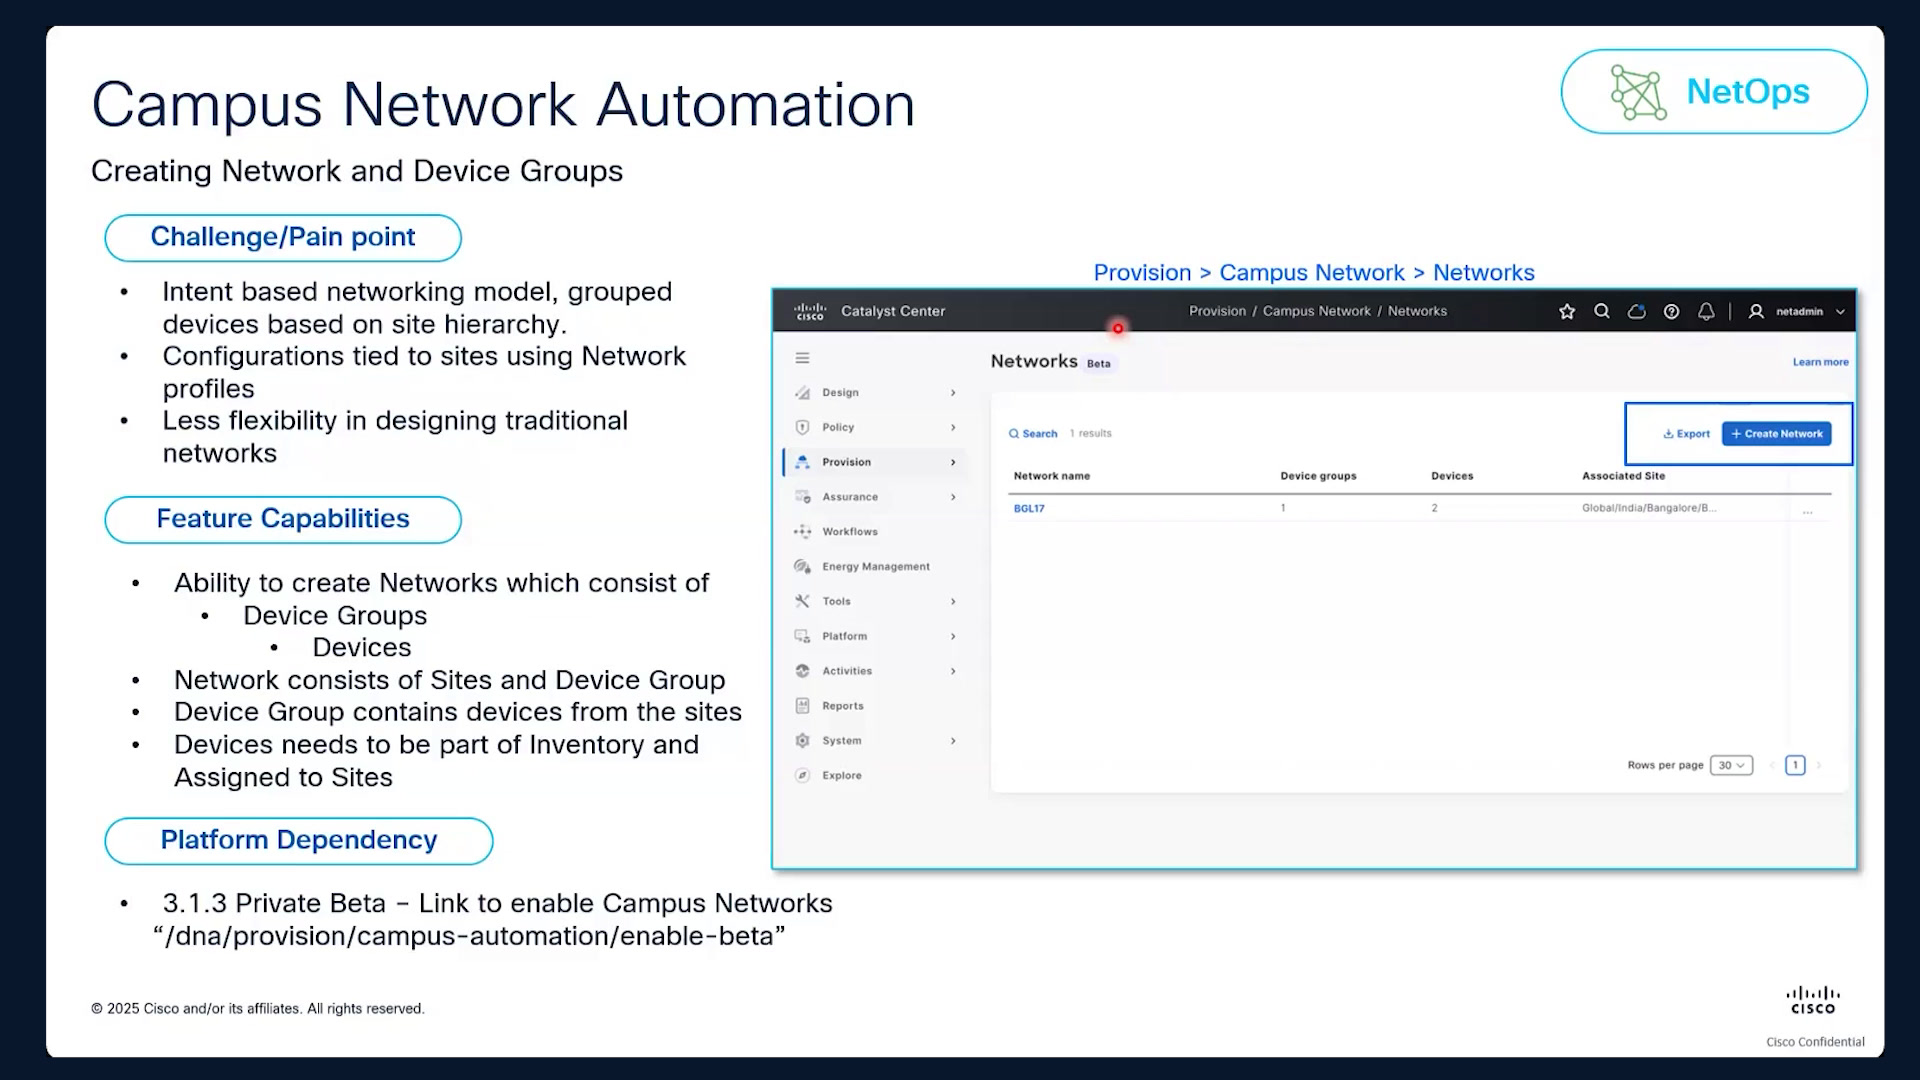The image size is (1920, 1080).
Task: Open the BGL17 network link
Action: click(1029, 509)
